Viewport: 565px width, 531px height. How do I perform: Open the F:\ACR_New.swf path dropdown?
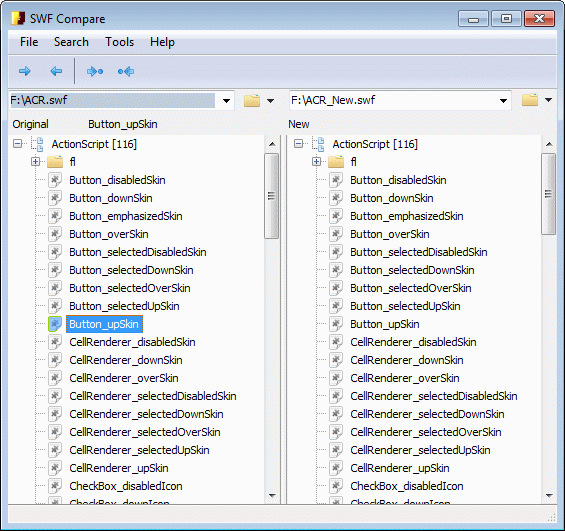click(x=503, y=101)
